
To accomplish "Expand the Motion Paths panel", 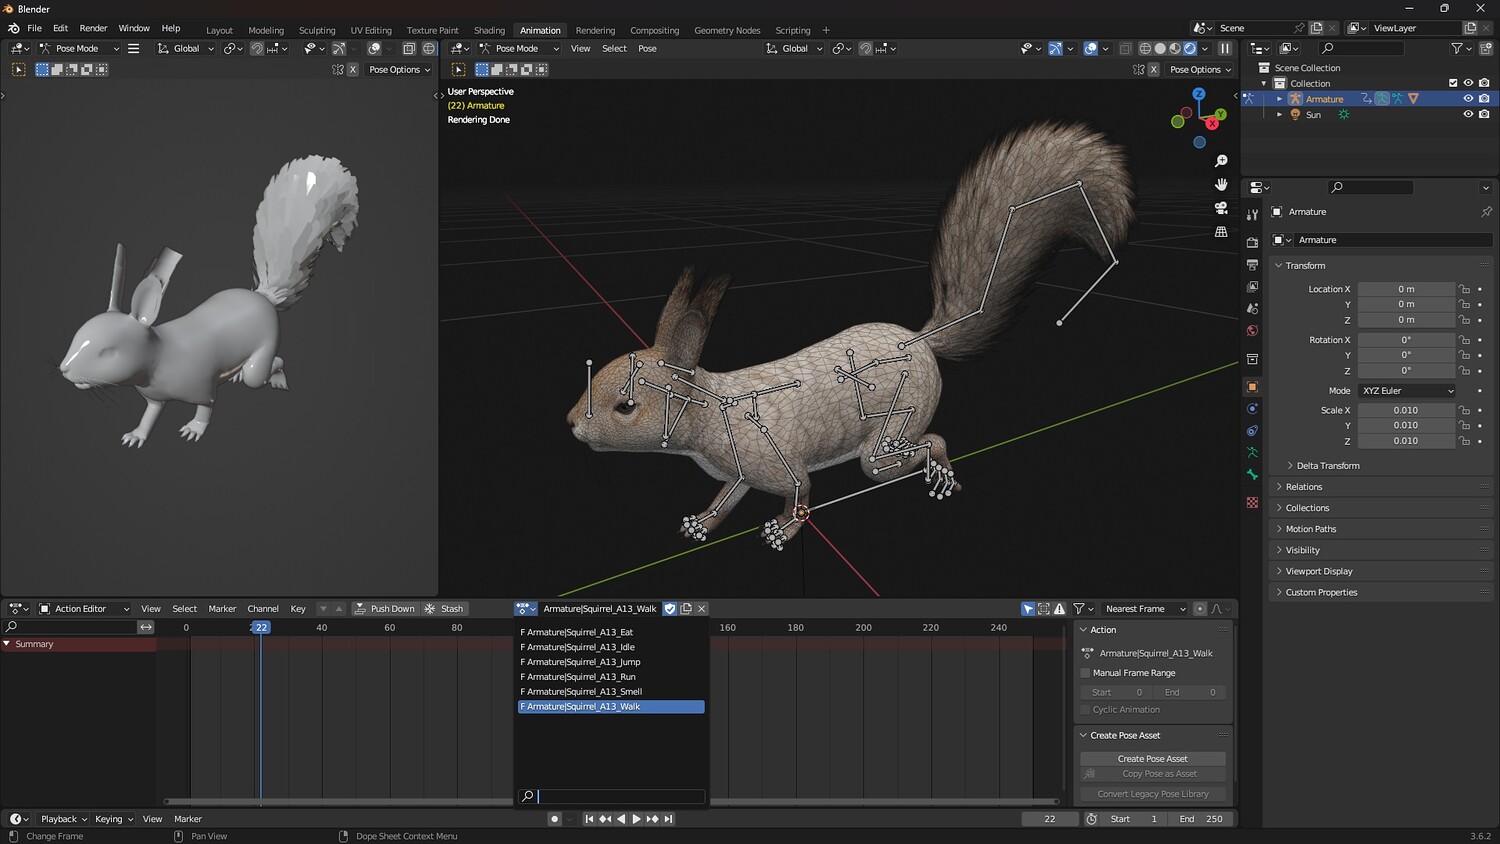I will point(1310,529).
